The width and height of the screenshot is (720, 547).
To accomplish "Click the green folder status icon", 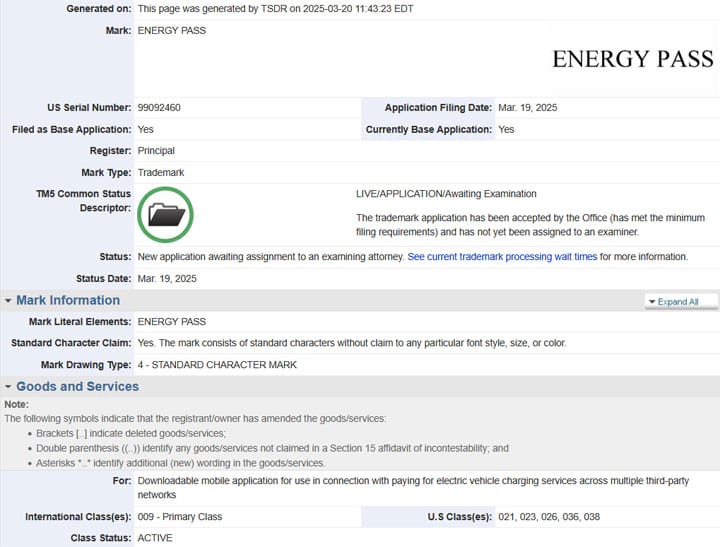I will pos(165,214).
